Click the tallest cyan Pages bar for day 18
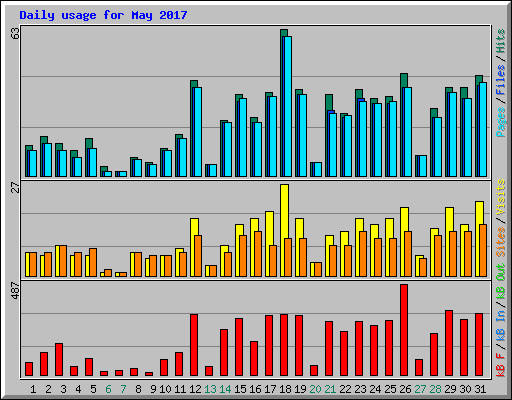Screen dimensions: 512x400 pos(288,106)
